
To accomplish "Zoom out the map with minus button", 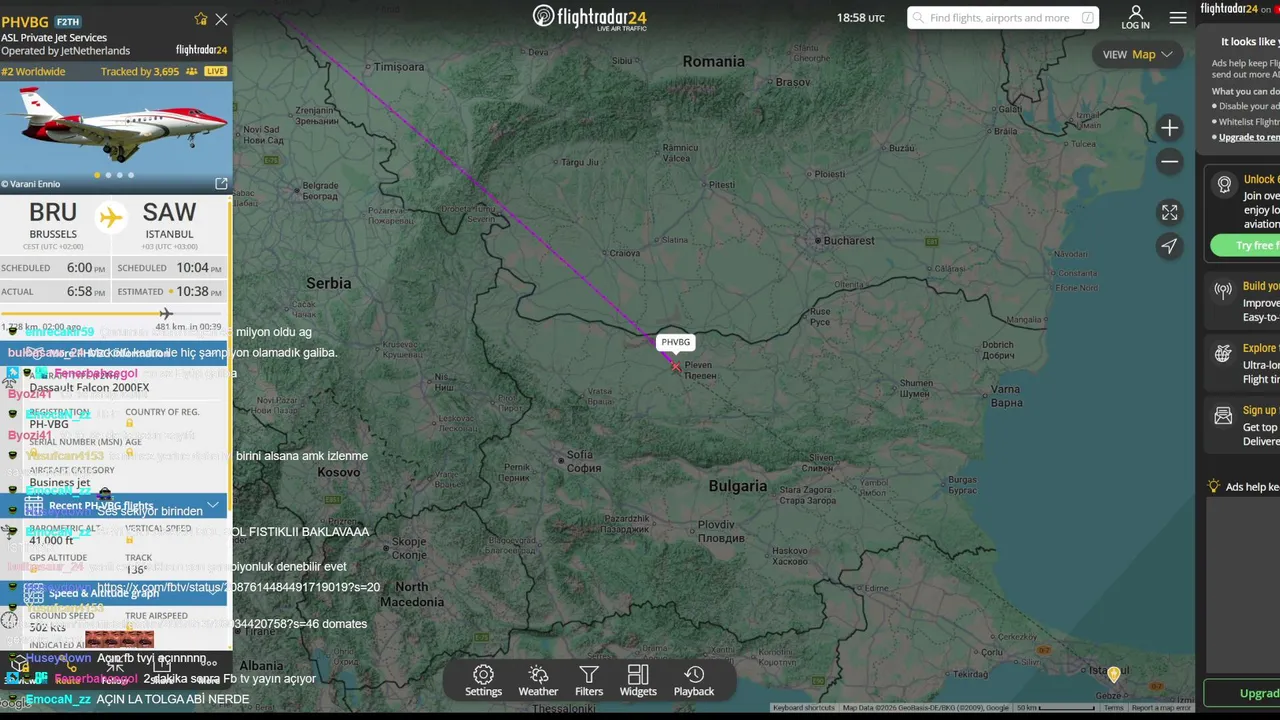I will pos(1170,162).
